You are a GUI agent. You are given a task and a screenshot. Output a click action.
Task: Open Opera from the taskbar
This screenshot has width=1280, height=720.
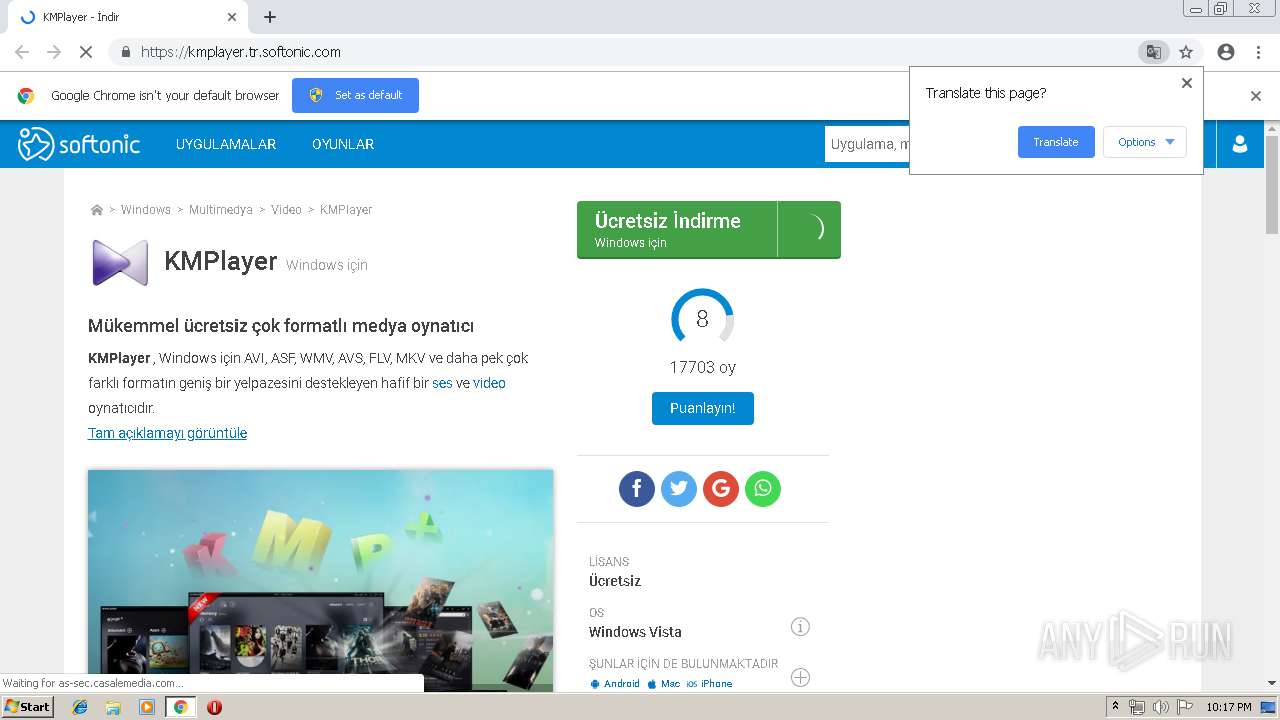(214, 707)
